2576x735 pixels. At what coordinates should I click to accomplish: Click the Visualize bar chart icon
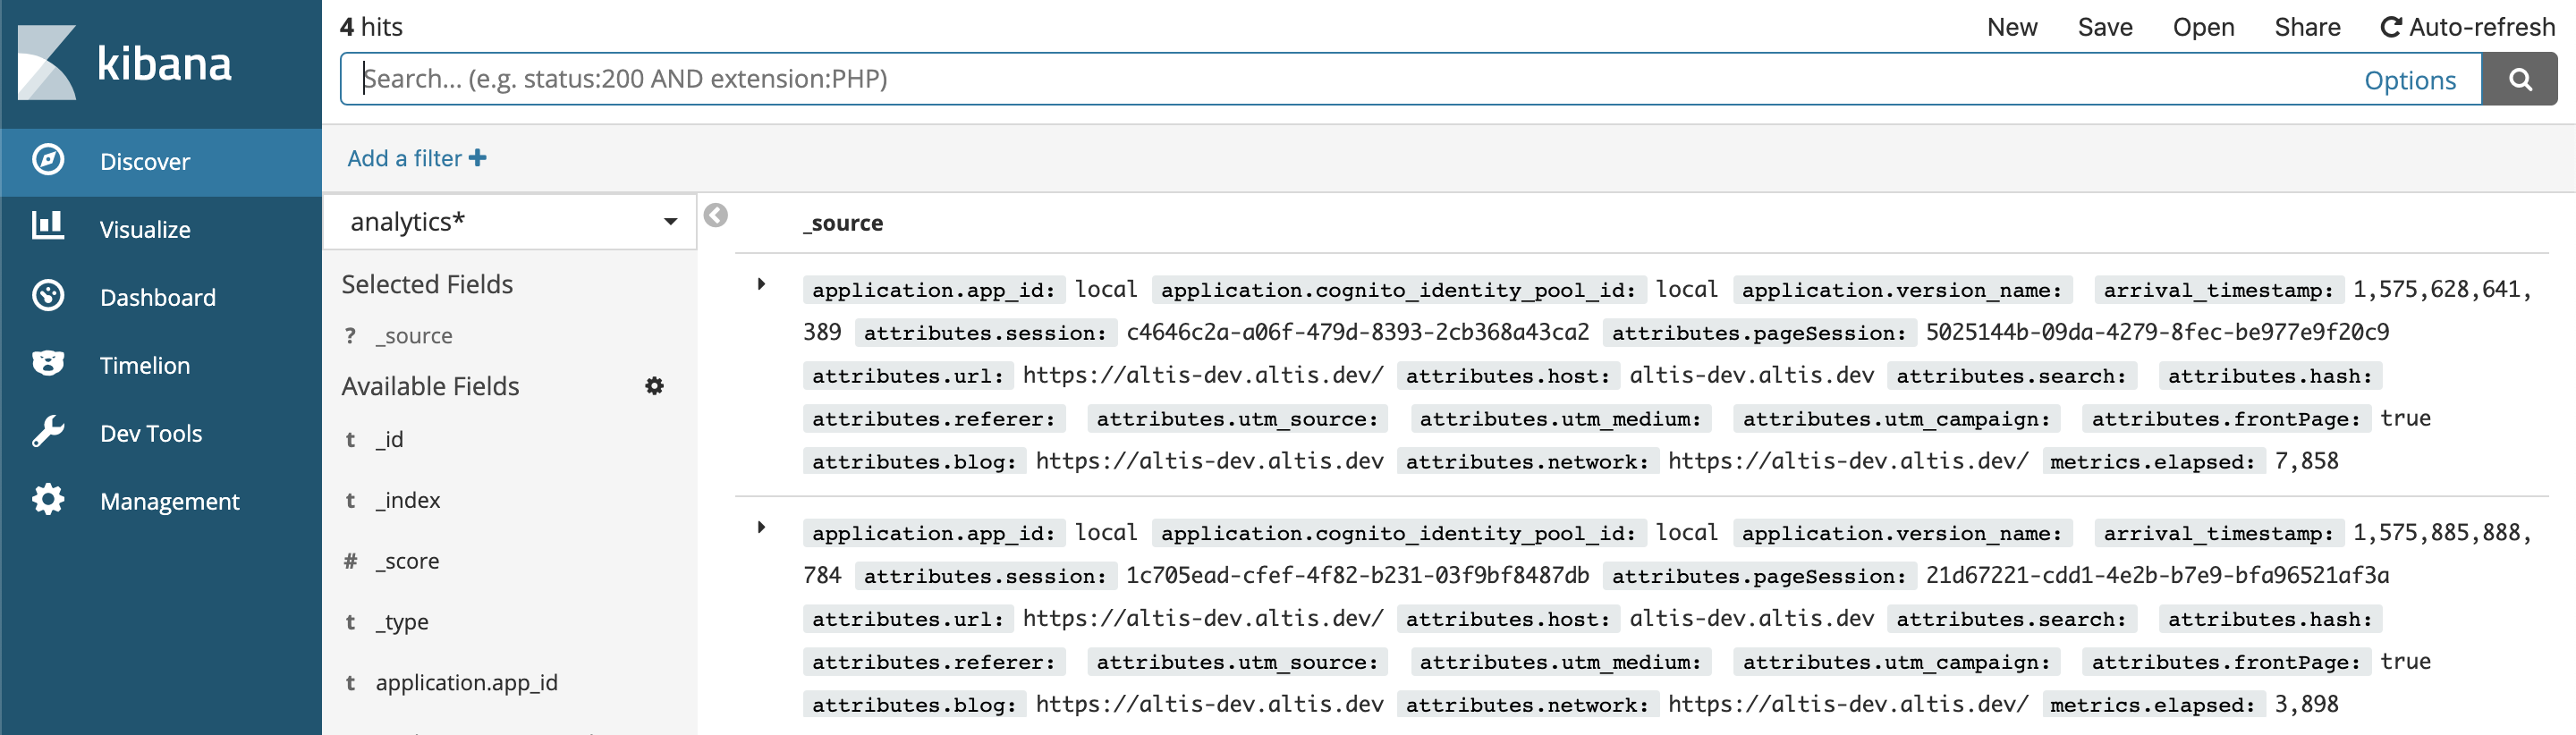tap(48, 226)
